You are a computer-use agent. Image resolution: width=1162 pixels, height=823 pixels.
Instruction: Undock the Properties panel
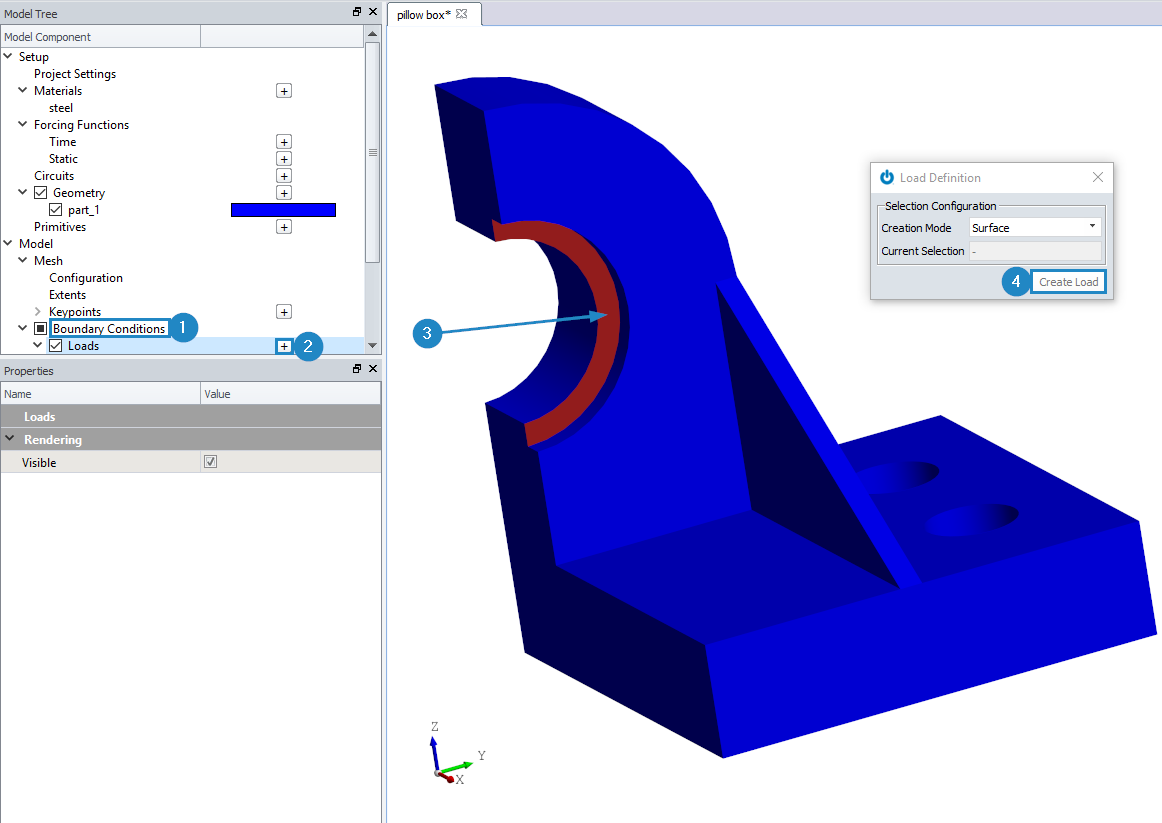tap(357, 369)
